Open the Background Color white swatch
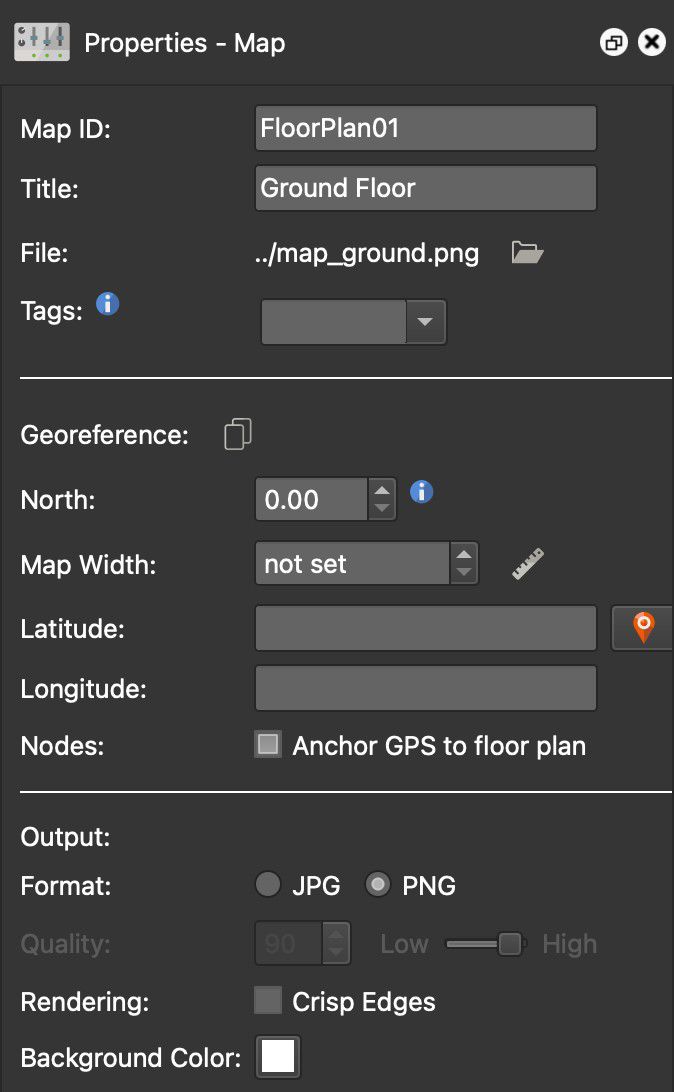674x1092 pixels. (x=278, y=1056)
